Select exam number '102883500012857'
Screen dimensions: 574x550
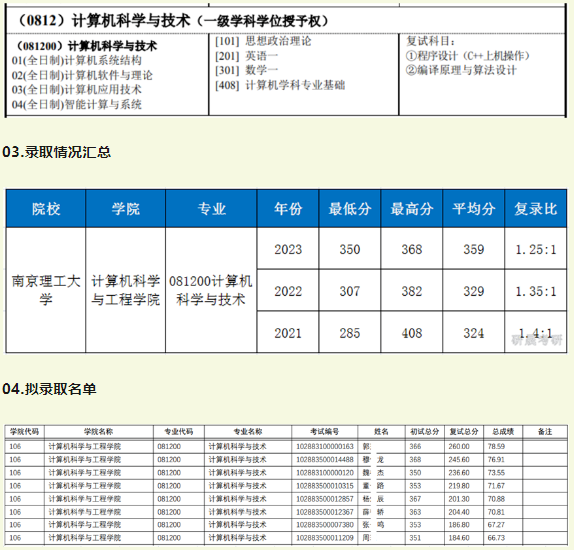(325, 499)
